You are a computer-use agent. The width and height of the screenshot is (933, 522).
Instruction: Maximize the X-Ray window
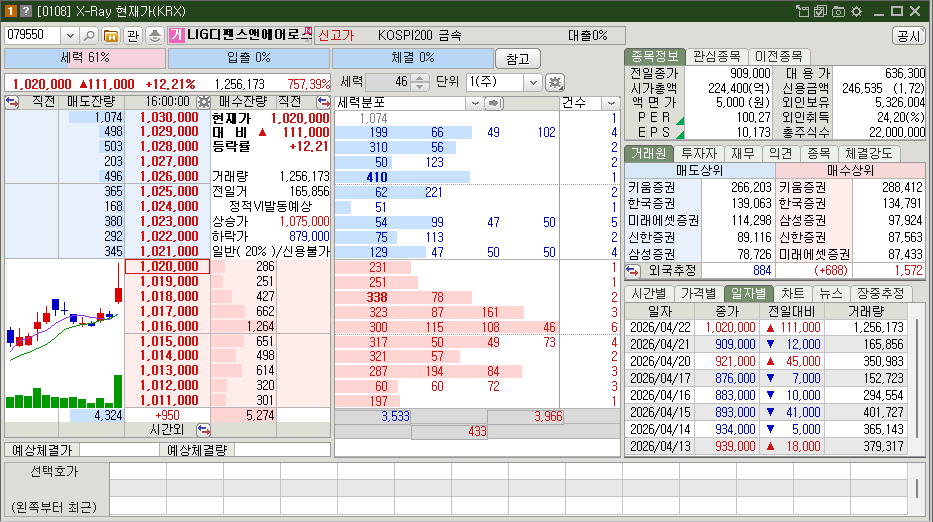(897, 11)
